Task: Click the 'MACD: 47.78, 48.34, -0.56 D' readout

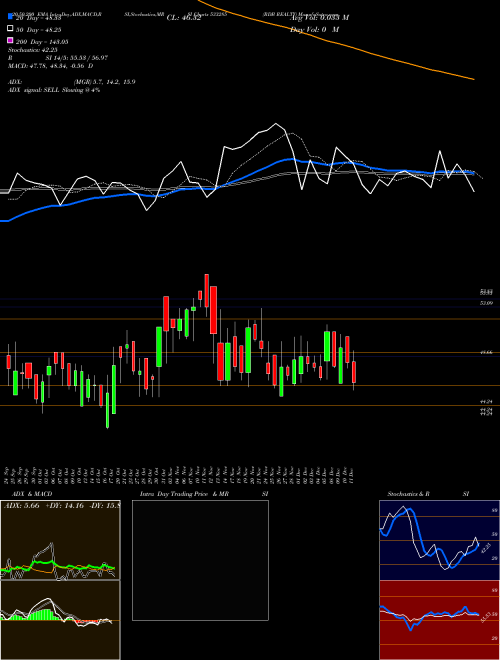Action: (51, 66)
